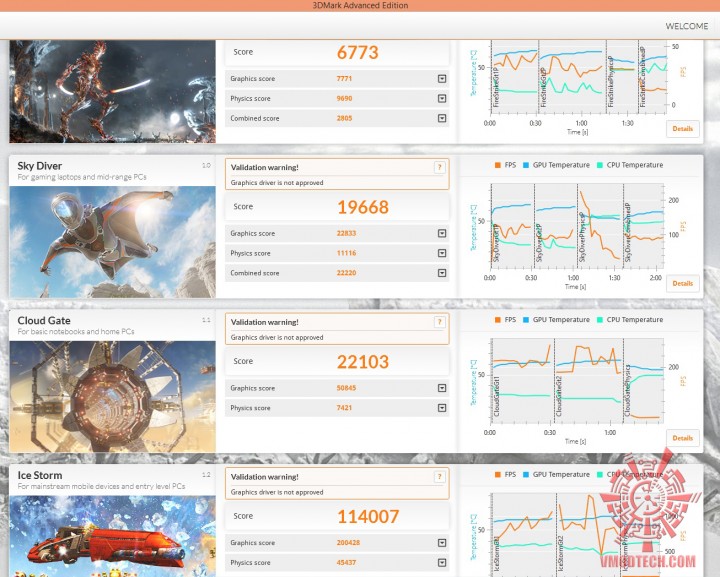Click Fire Strike score value 6773
The image size is (720, 577).
358,52
